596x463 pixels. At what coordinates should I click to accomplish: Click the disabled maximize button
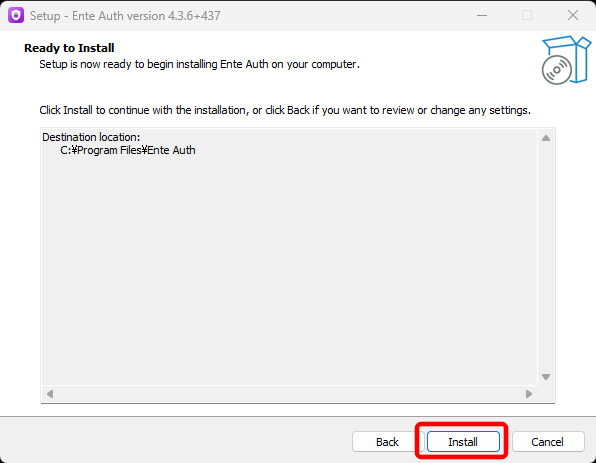click(x=527, y=16)
